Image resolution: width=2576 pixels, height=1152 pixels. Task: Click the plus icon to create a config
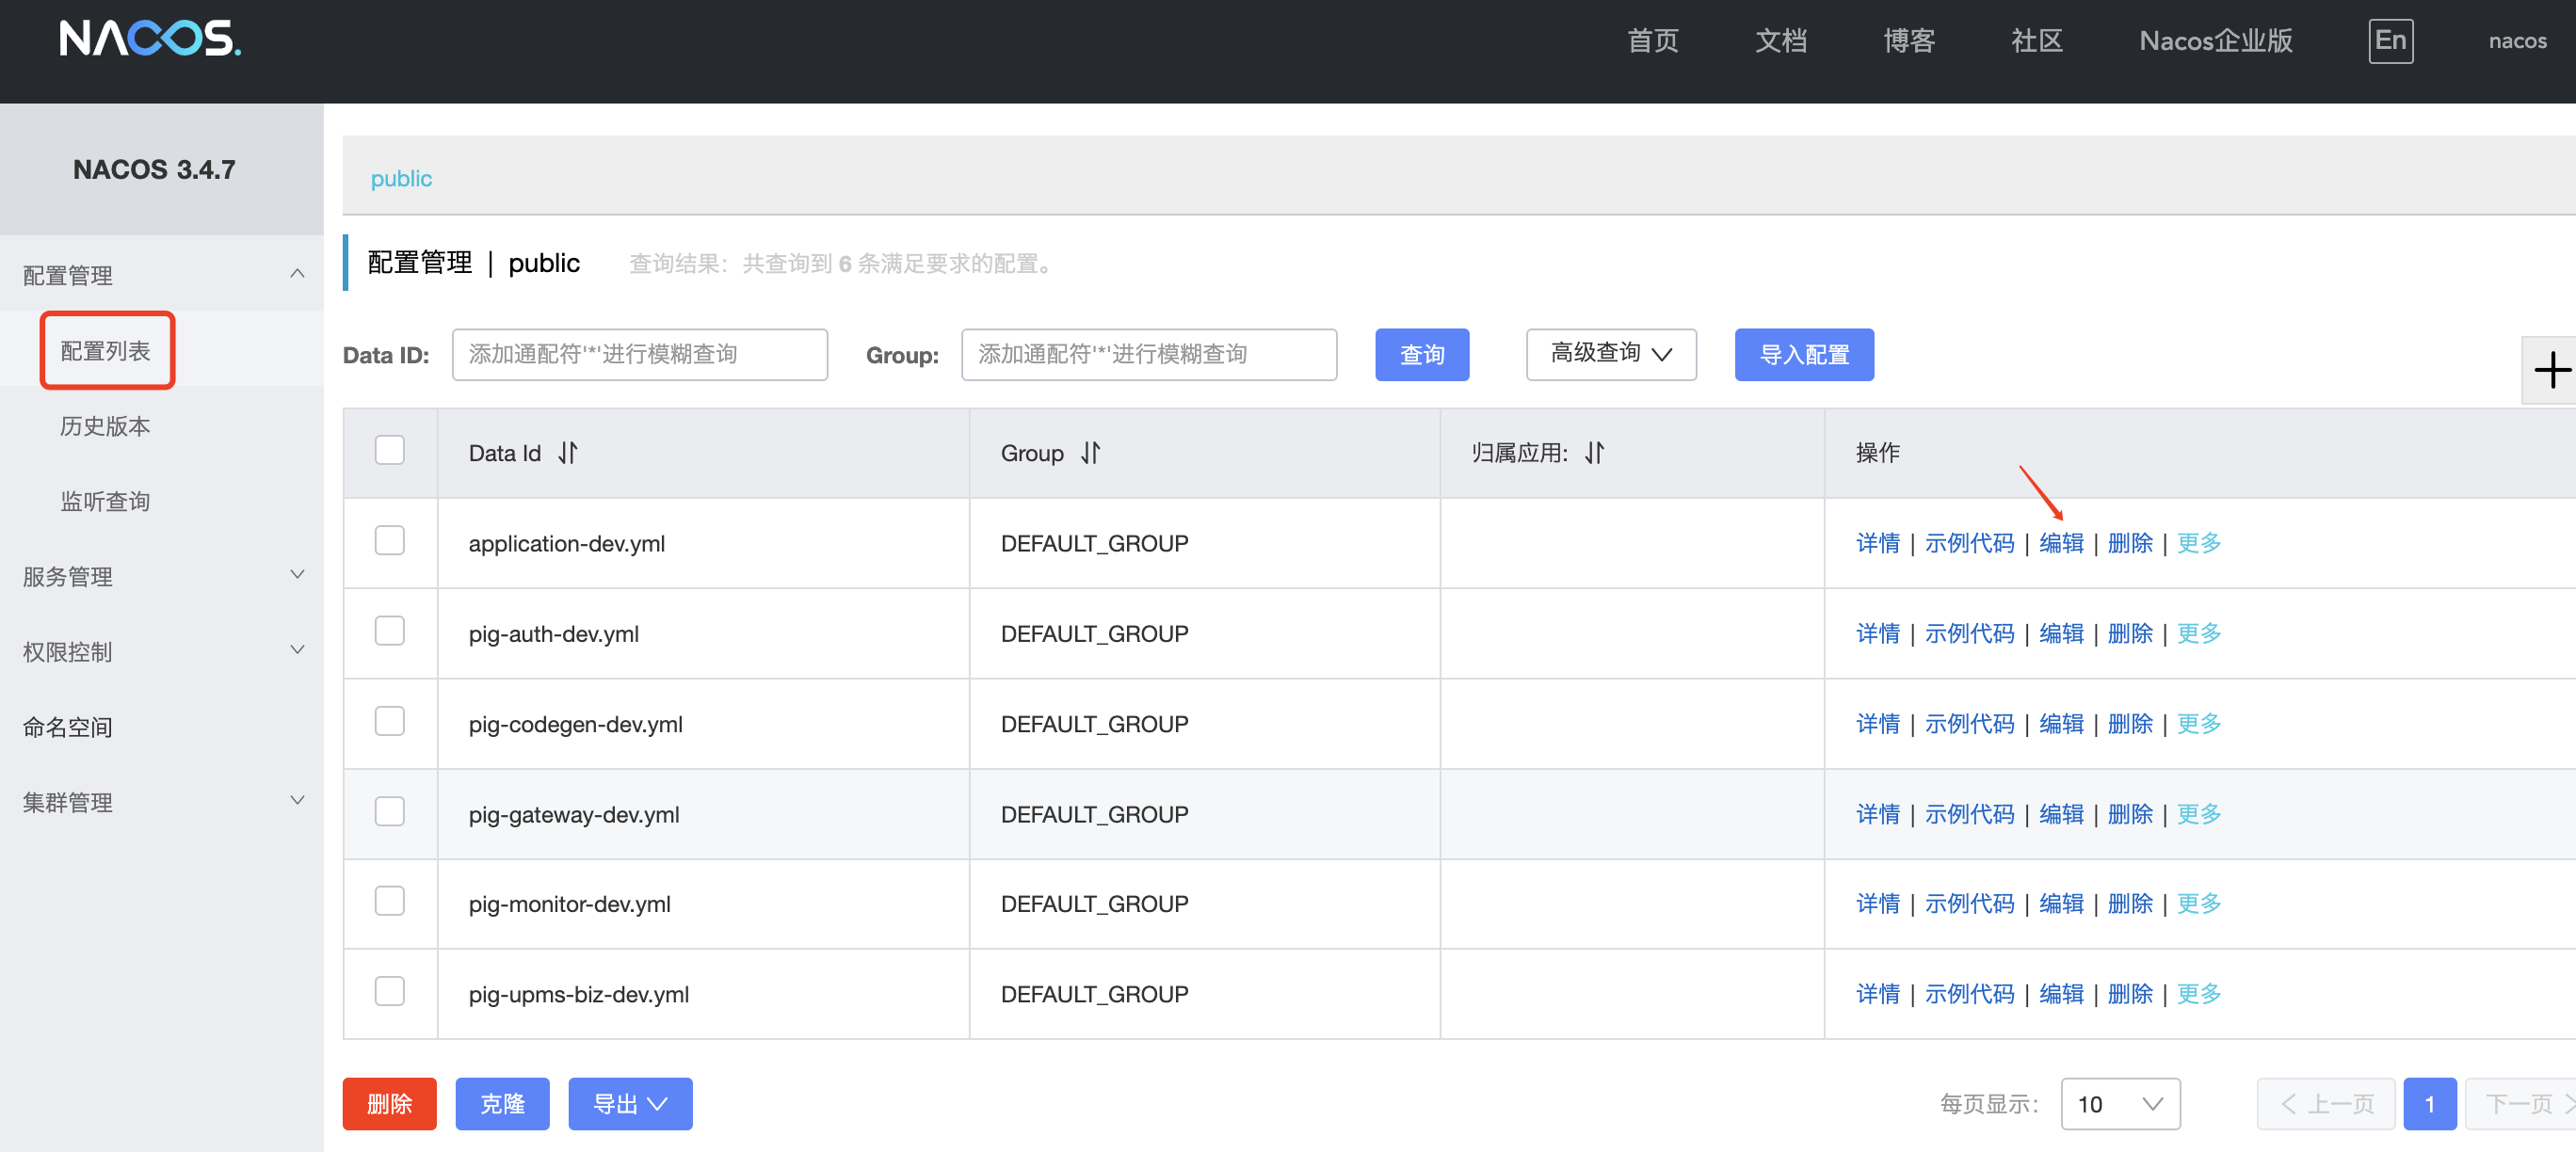click(2551, 370)
